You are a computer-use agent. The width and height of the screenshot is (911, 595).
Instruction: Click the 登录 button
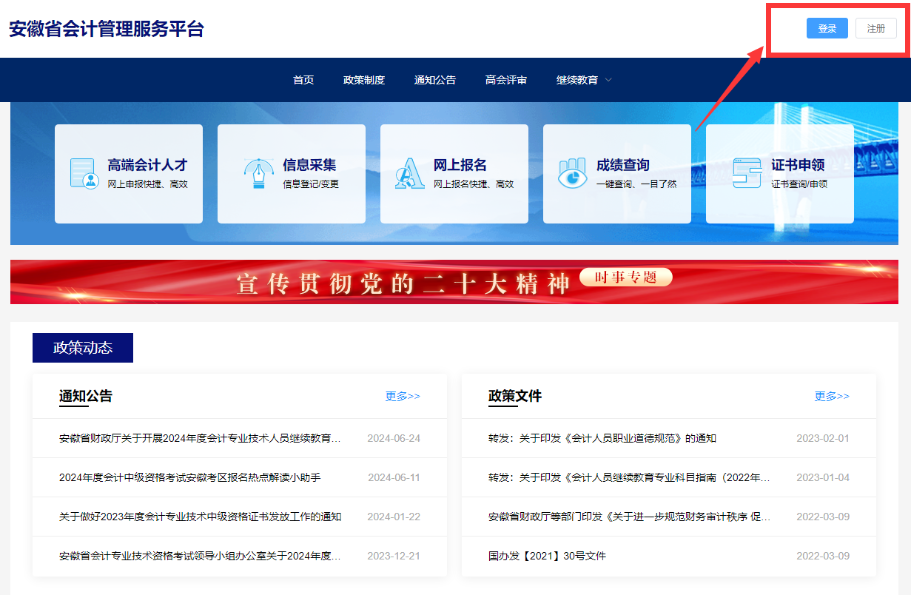[826, 27]
